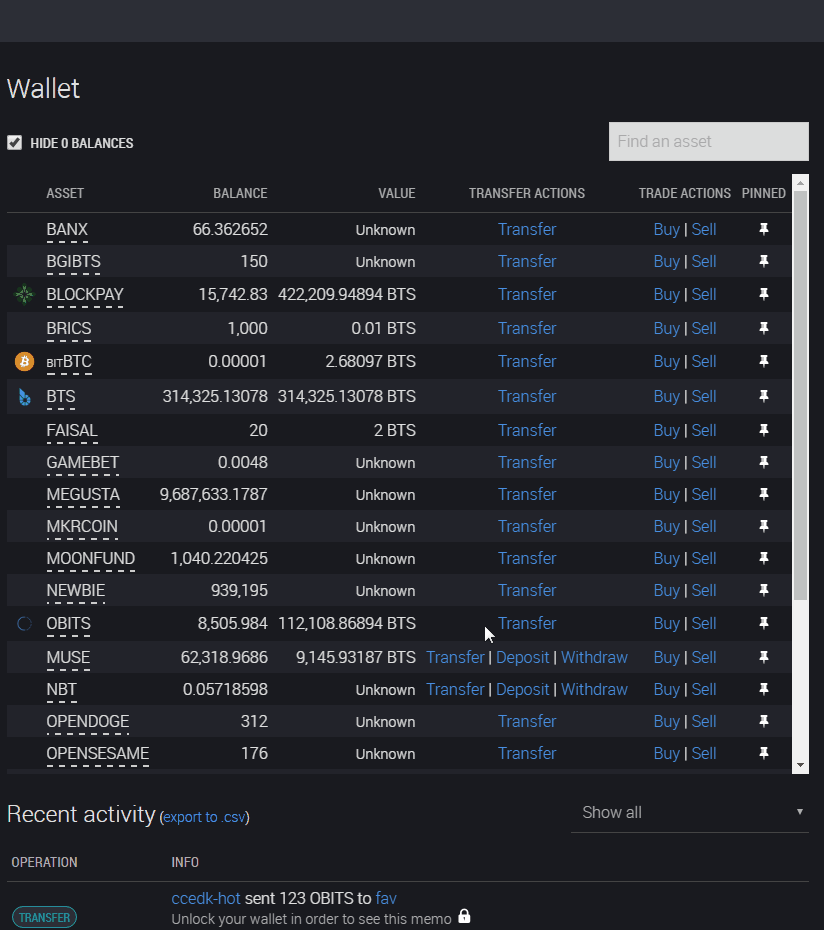
Task: Toggle pin for FAISAL row
Action: point(764,429)
